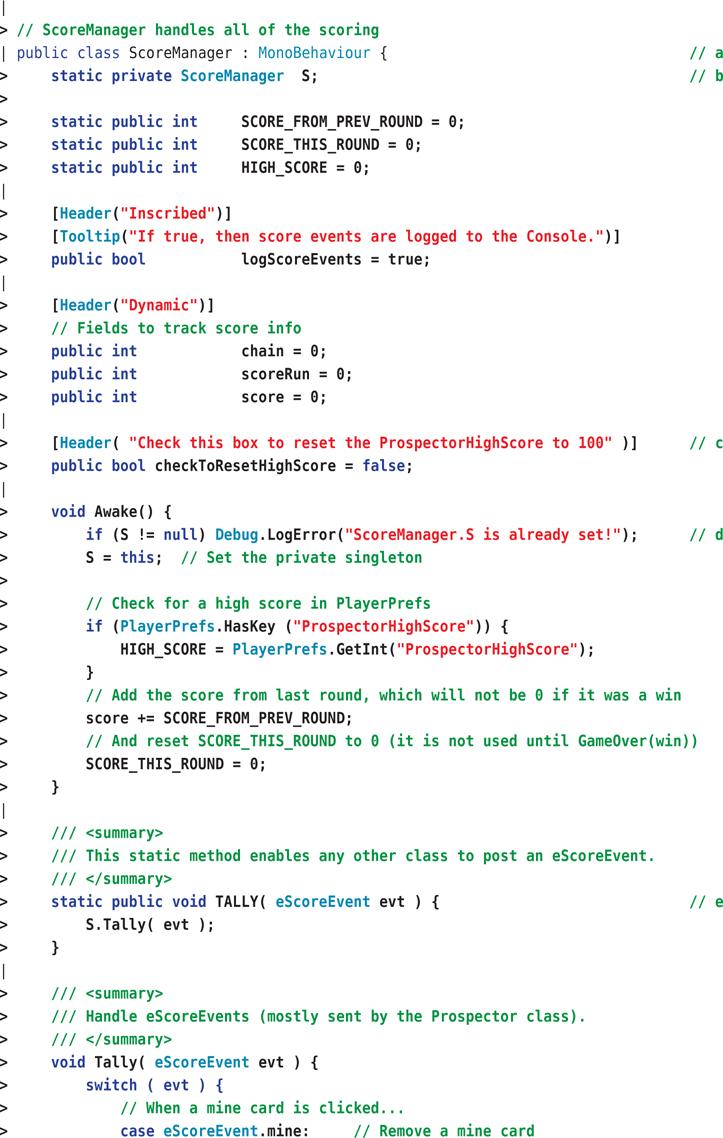Click the "PlayerPrefs.HasKey" condition line
Viewport: 723px width, 1138px height.
pyautogui.click(x=298, y=626)
